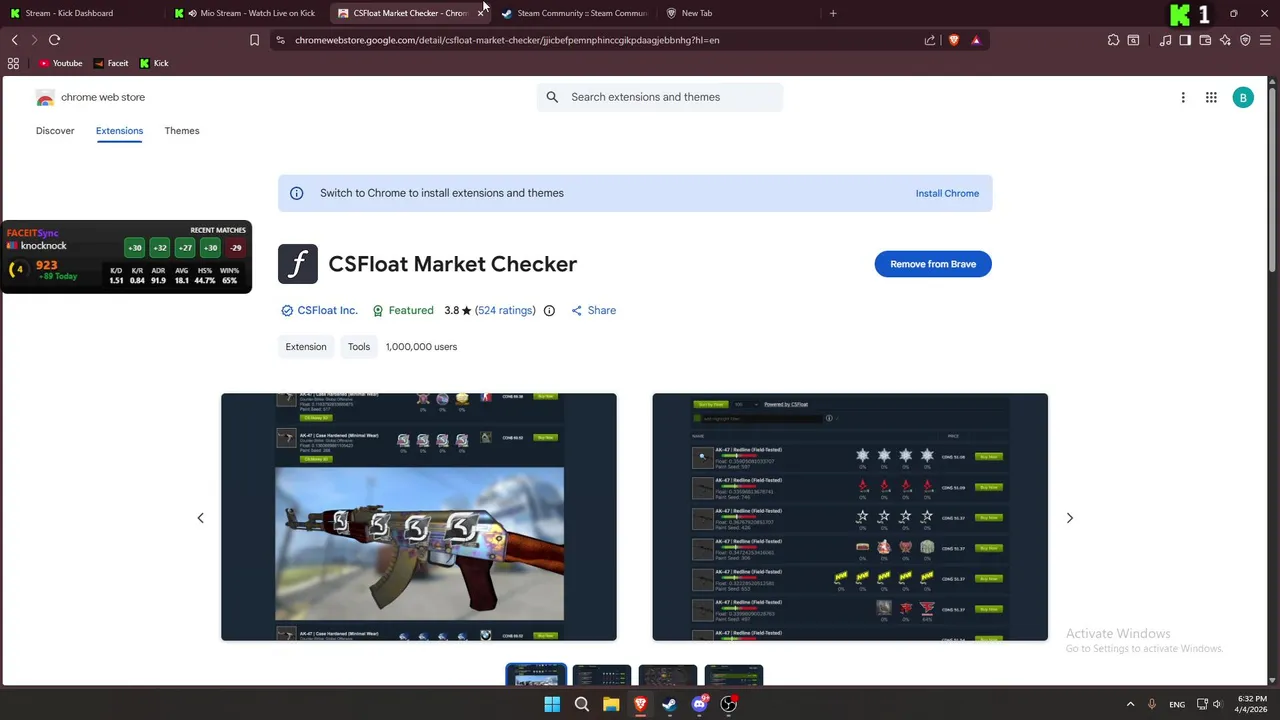Open the Brave hamburger main menu
Image resolution: width=1280 pixels, height=720 pixels.
(1266, 40)
